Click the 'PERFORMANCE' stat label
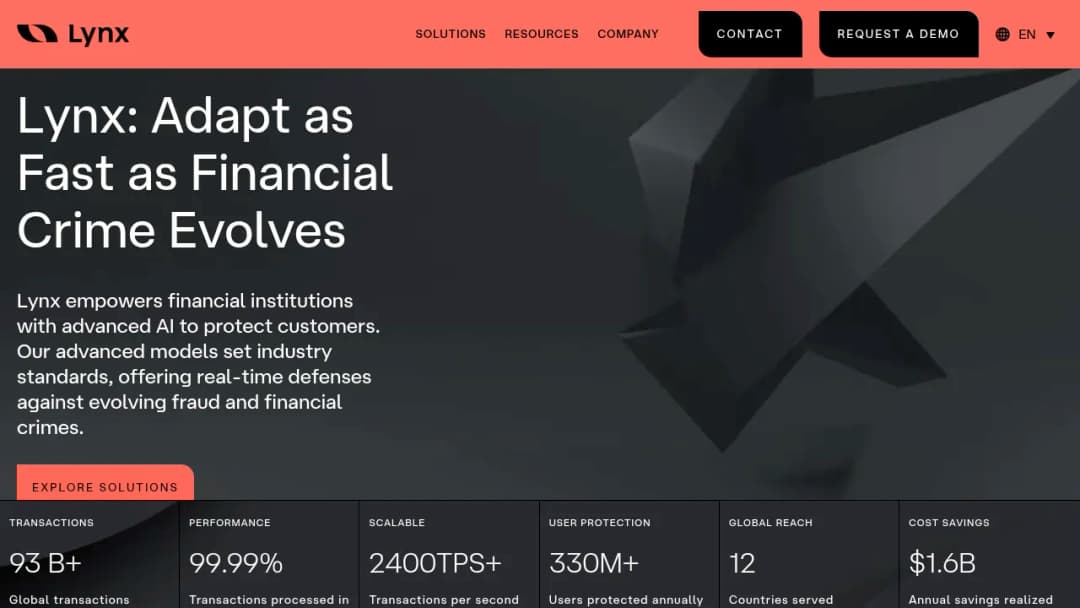 (229, 523)
